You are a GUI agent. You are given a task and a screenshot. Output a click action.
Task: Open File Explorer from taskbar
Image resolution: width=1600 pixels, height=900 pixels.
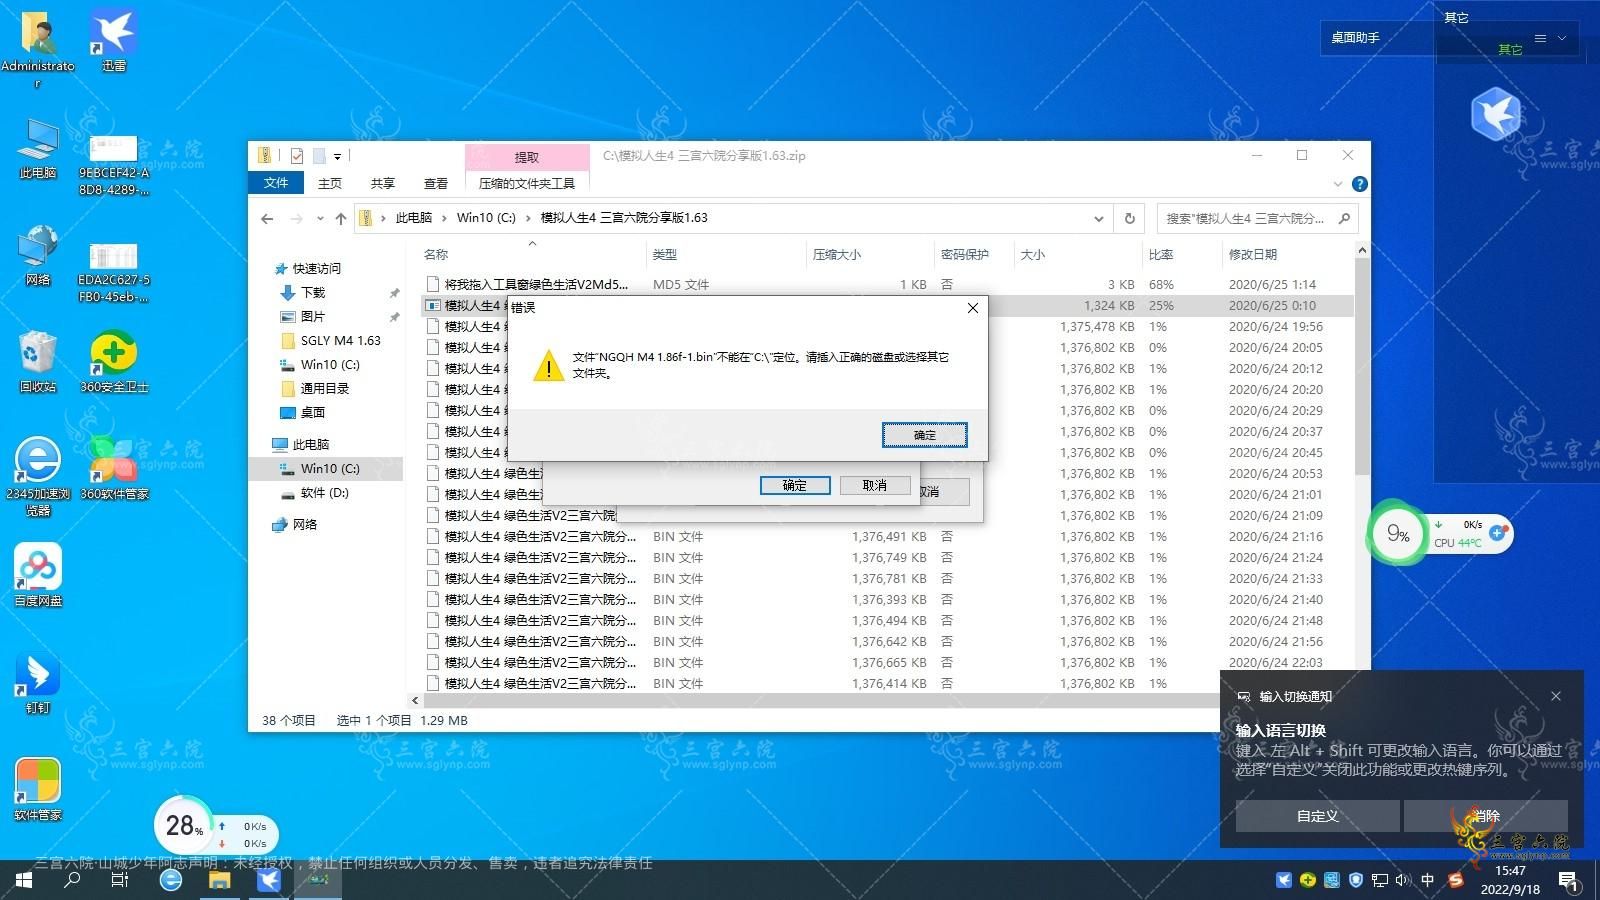point(219,880)
